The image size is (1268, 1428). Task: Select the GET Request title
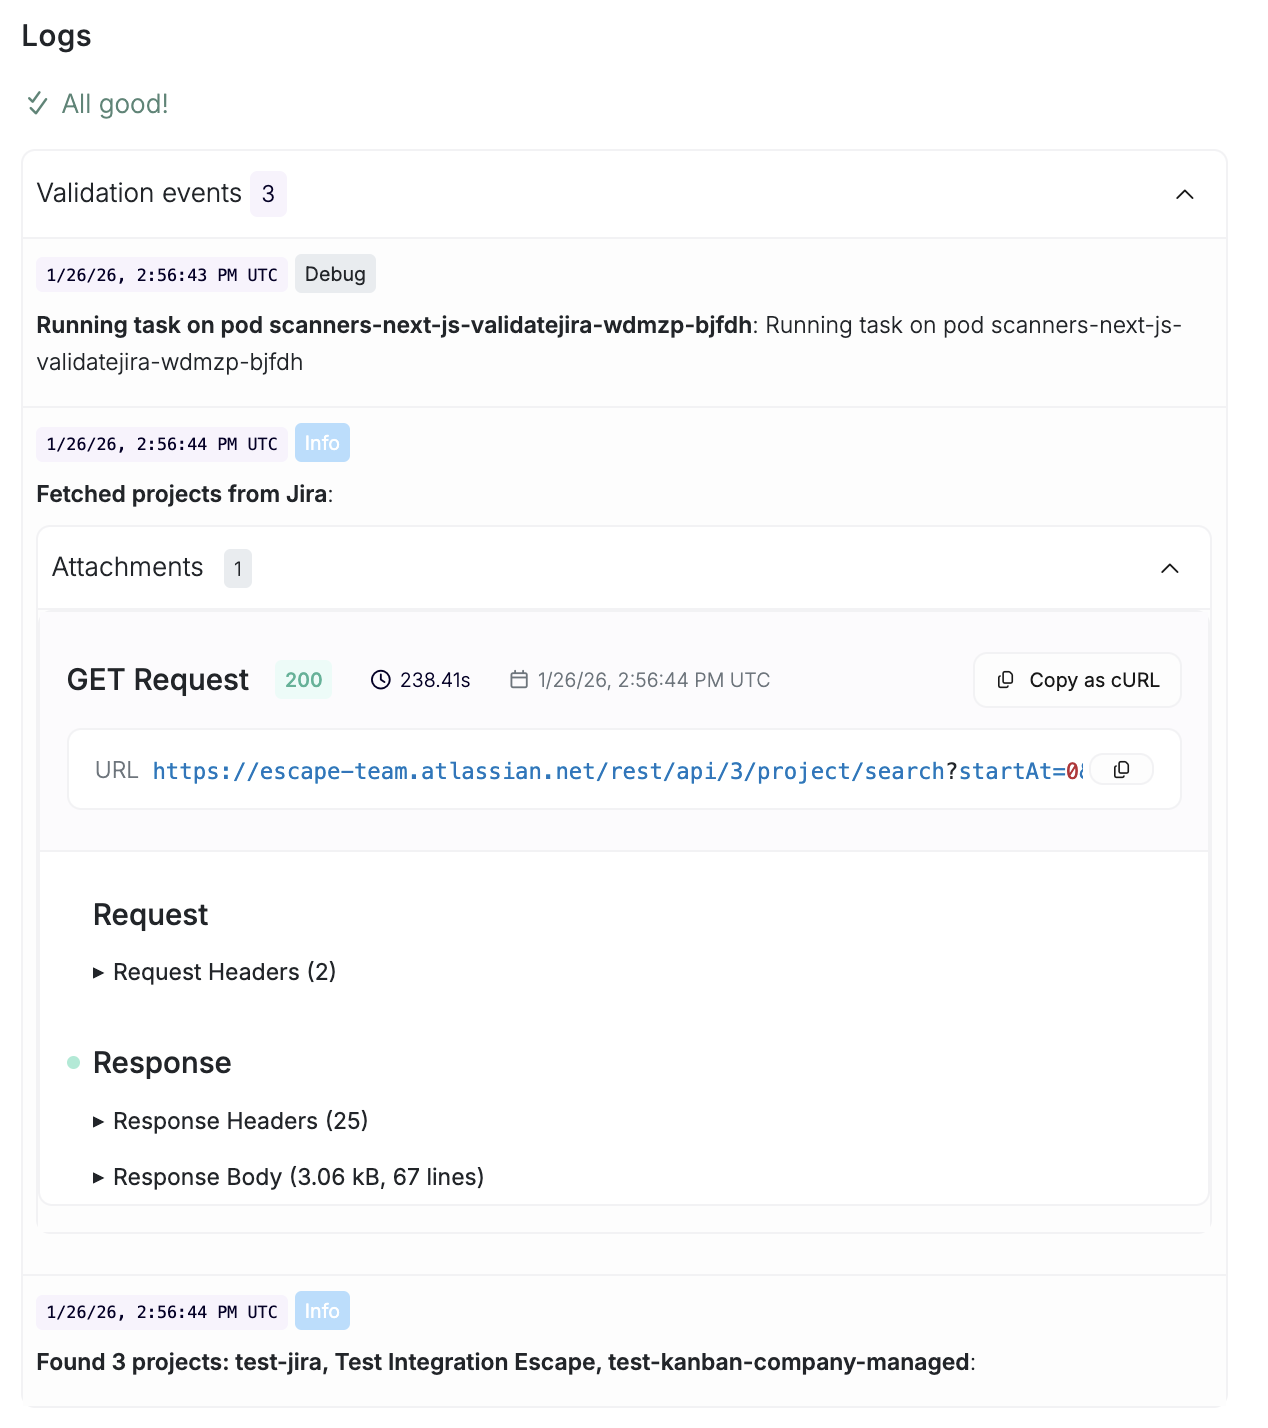point(157,679)
